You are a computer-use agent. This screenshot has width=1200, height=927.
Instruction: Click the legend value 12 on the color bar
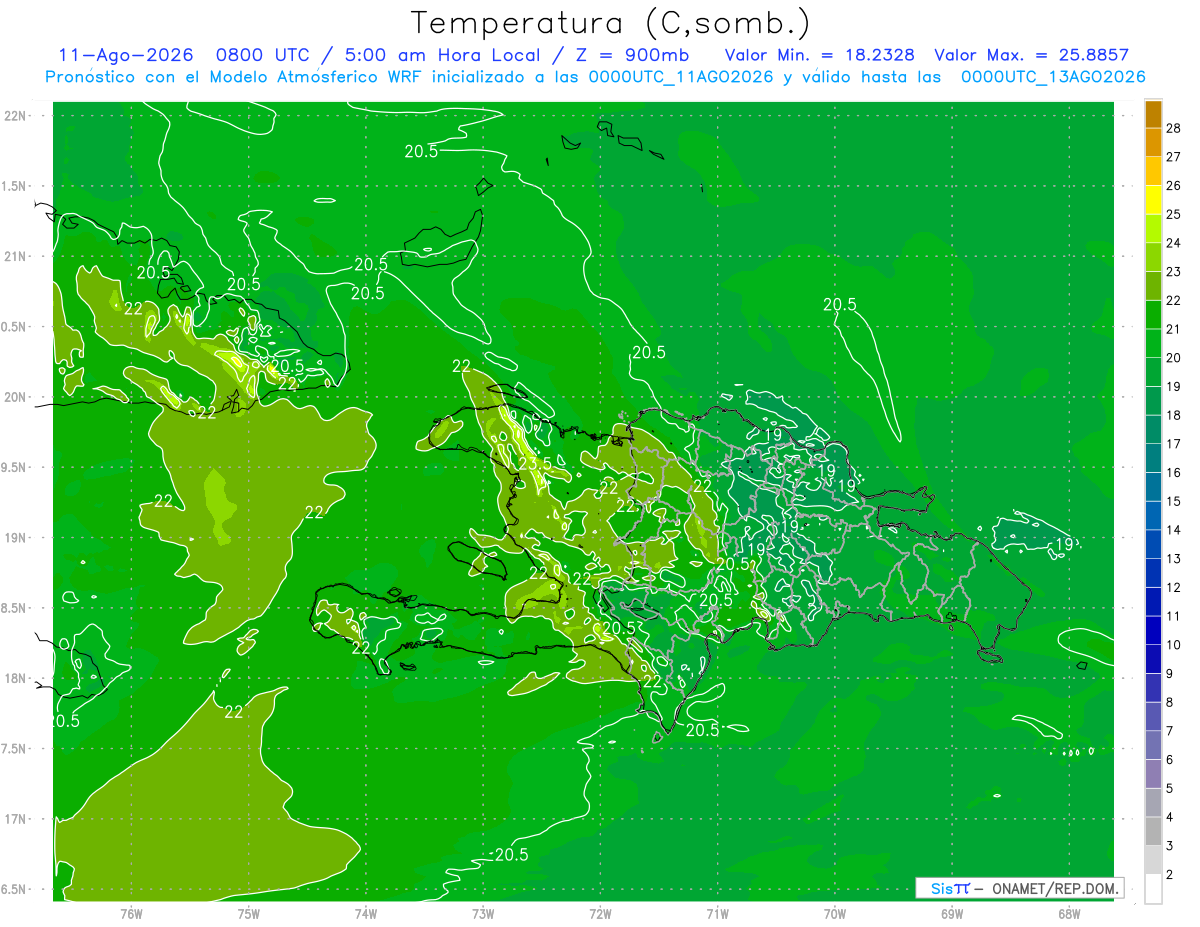click(1174, 588)
